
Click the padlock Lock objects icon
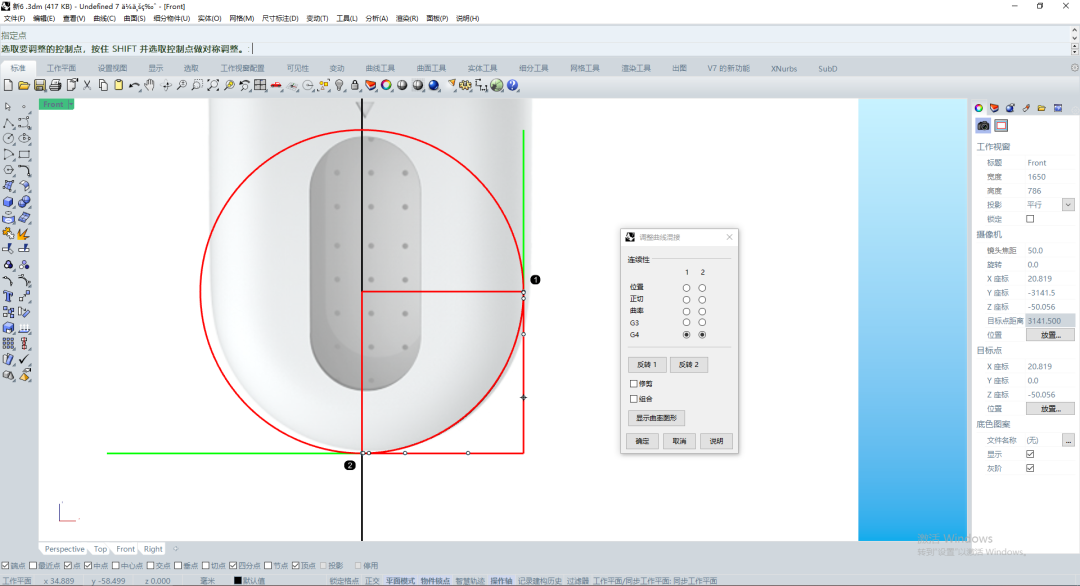(355, 86)
